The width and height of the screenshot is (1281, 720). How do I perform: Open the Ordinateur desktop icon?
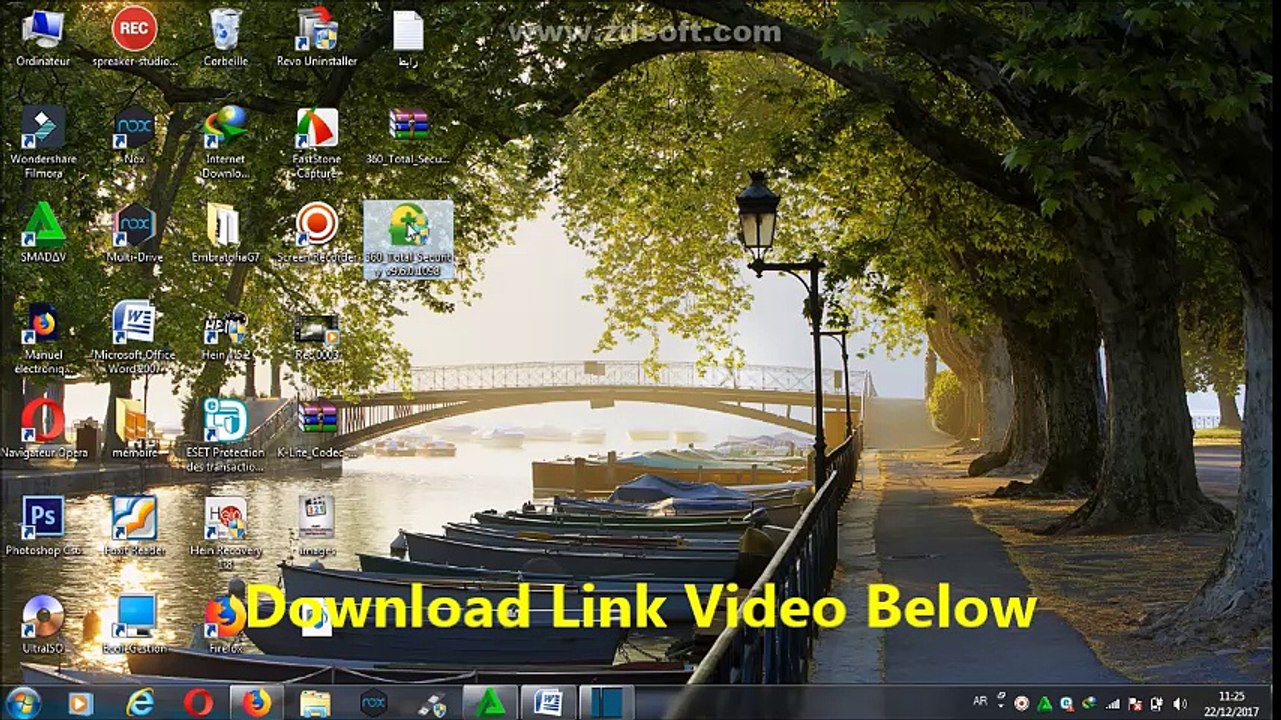[x=42, y=36]
